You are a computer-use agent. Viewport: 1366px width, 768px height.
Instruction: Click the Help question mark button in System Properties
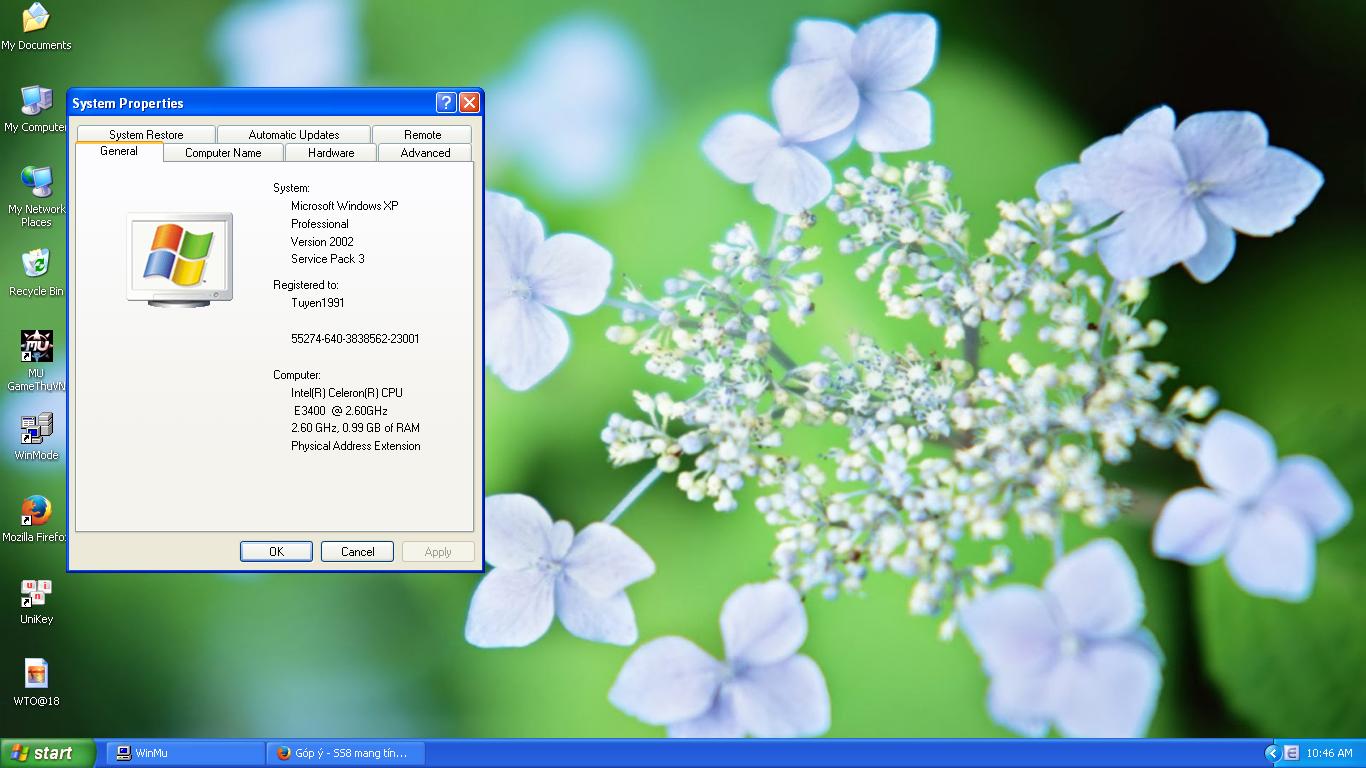tap(446, 103)
